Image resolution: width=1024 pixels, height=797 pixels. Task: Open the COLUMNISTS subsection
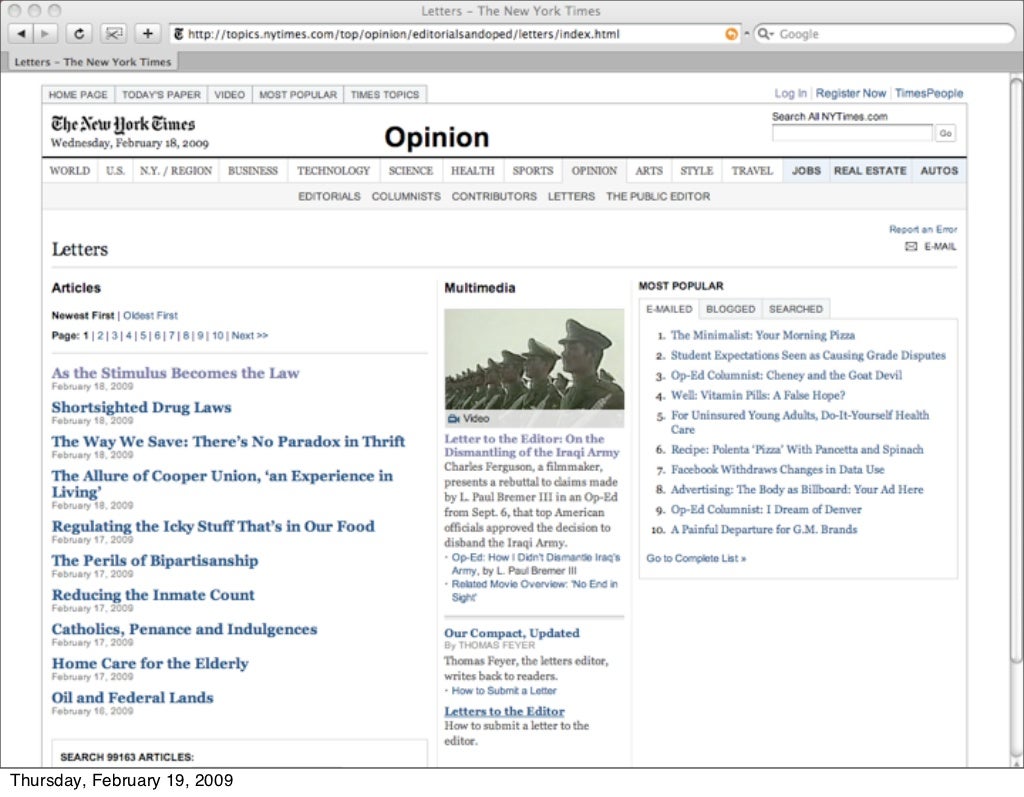click(x=406, y=197)
